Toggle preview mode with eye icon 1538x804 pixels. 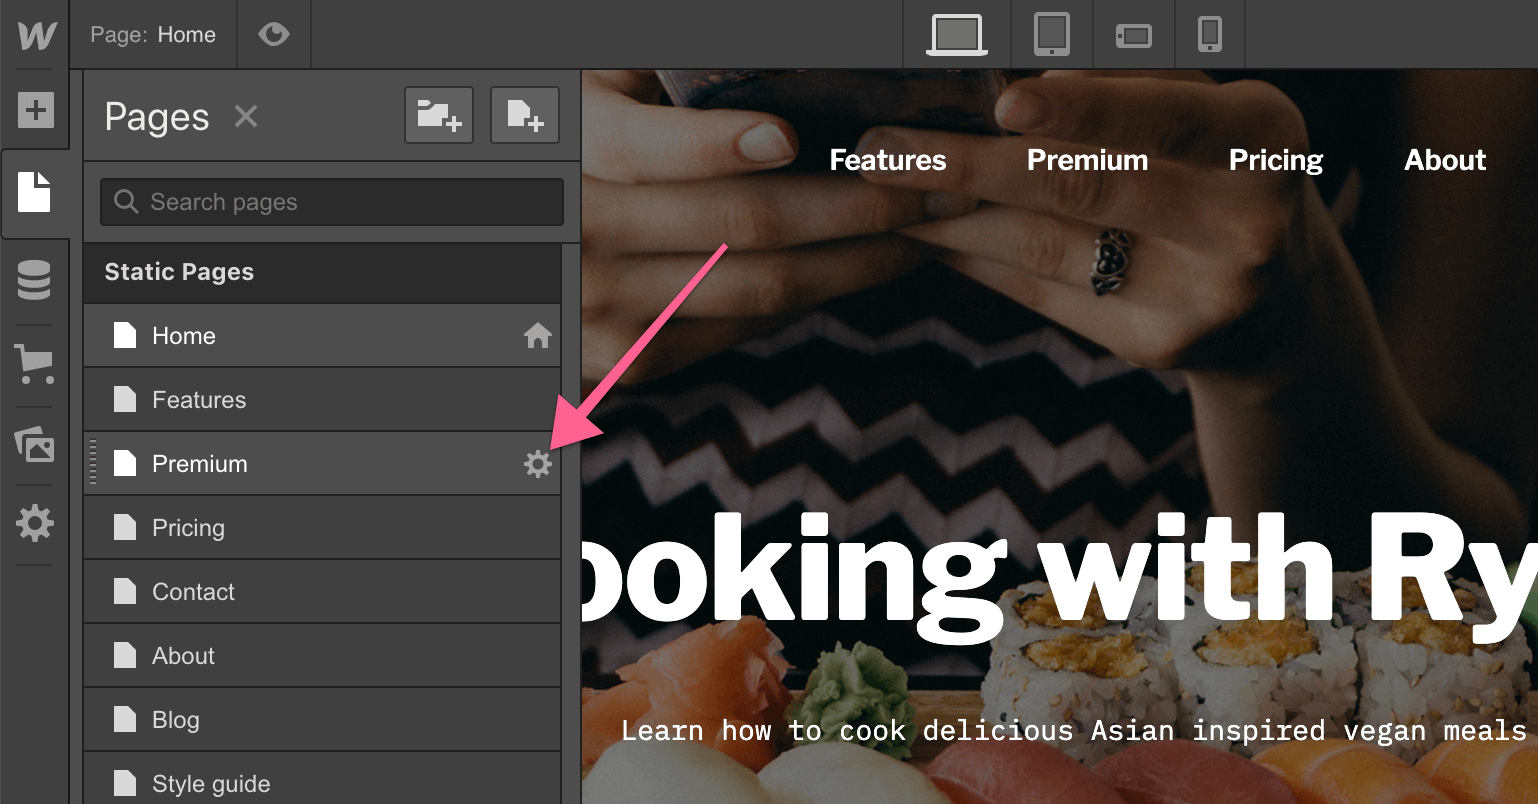273,35
